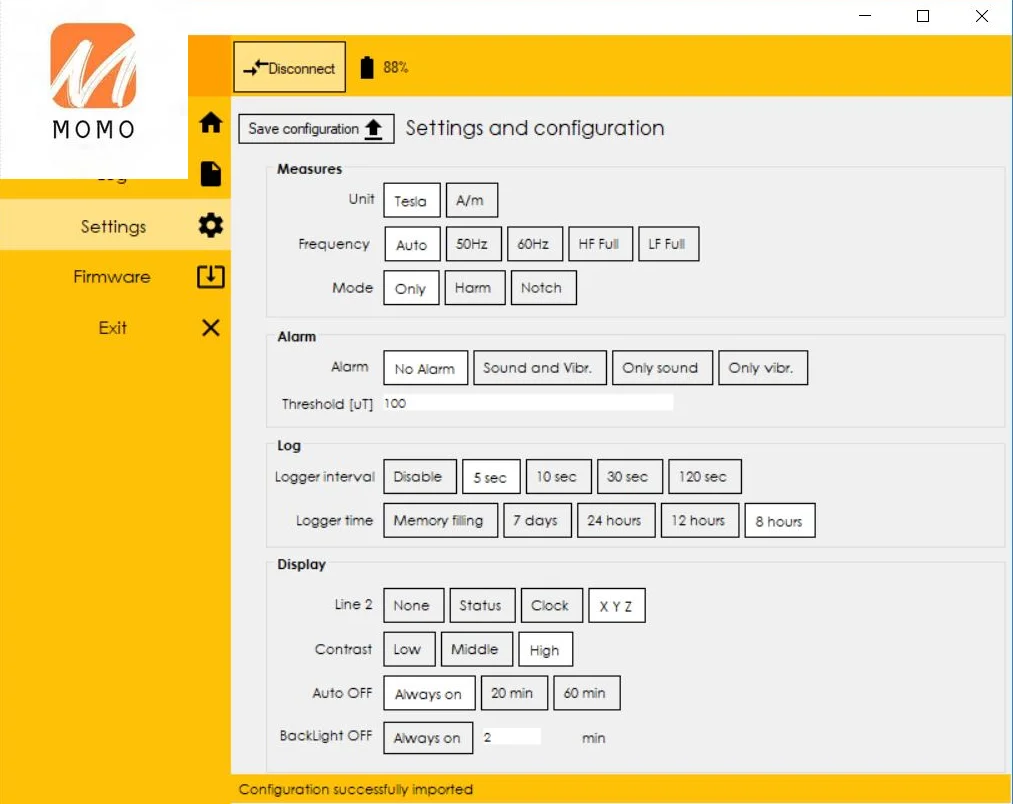Set frequency to 50Hz

472,244
